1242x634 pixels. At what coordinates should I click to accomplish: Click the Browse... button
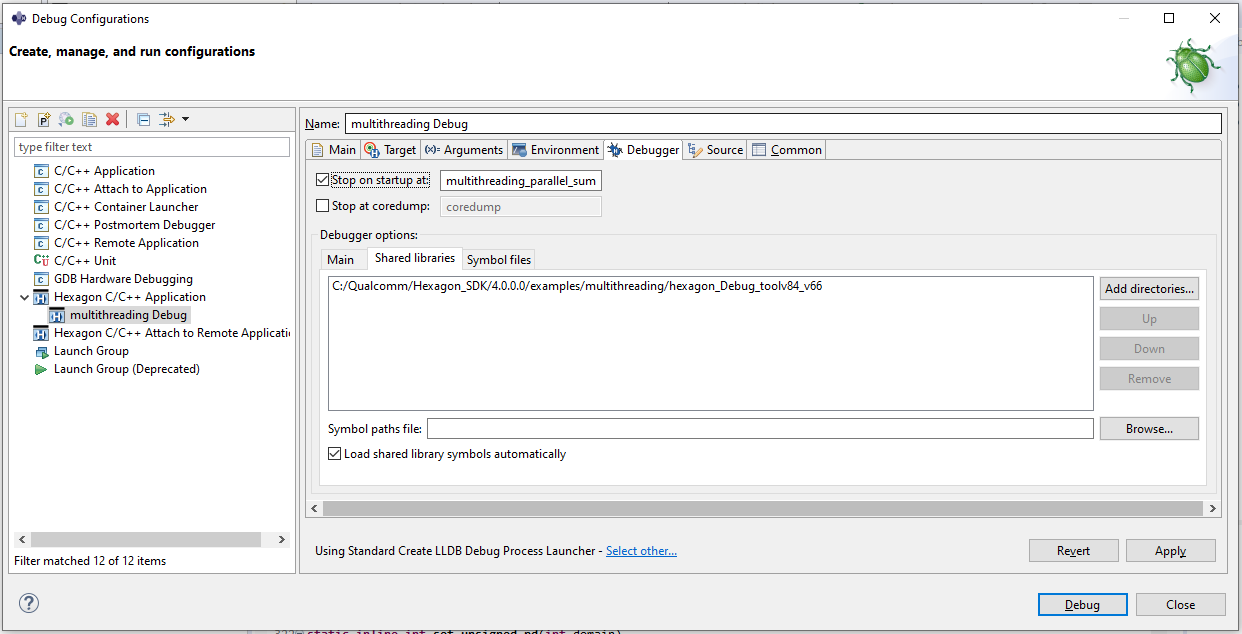(x=1149, y=429)
